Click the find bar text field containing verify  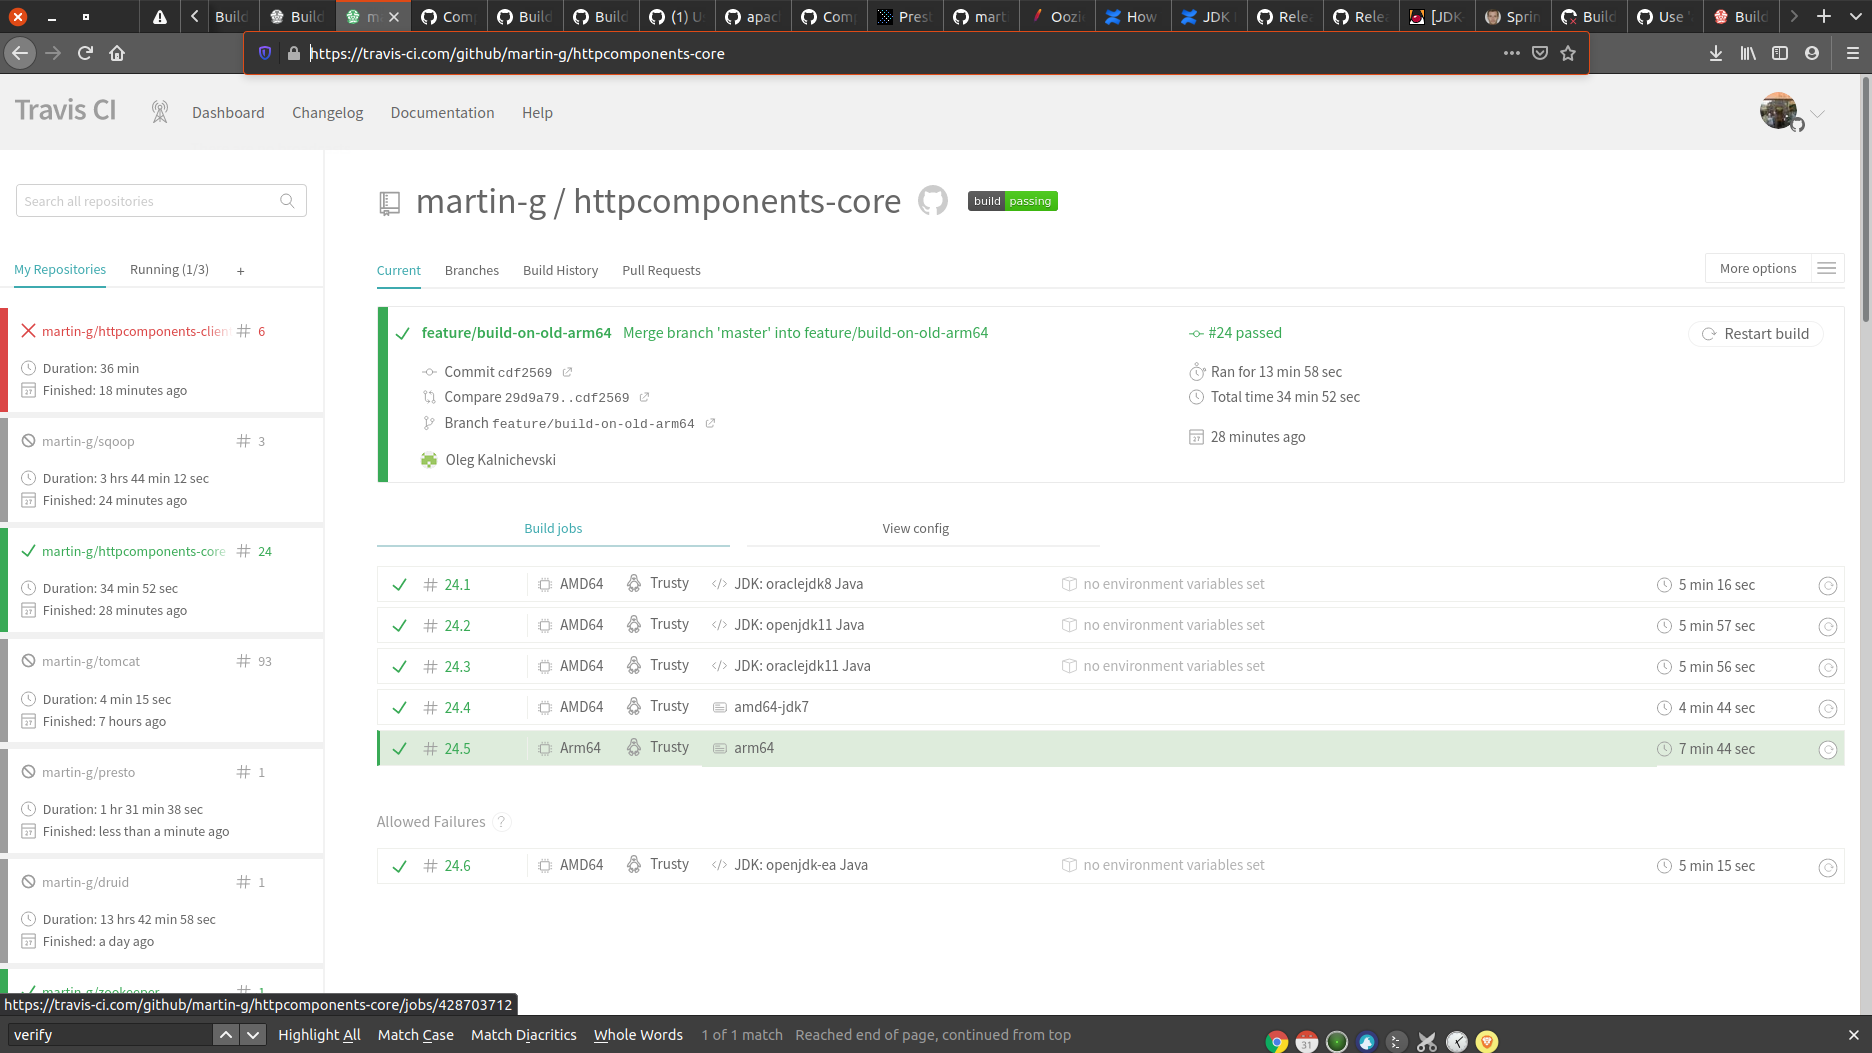tap(110, 1035)
